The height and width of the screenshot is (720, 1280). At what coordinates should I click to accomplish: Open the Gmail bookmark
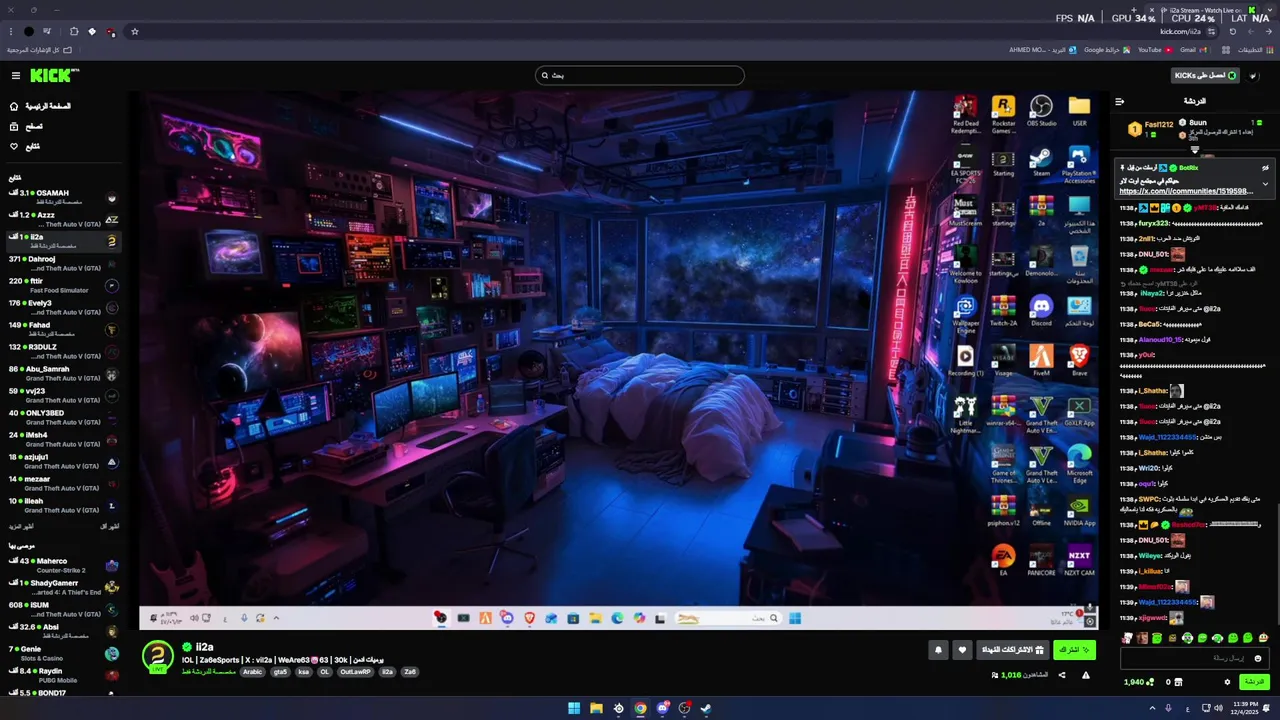coord(1193,50)
